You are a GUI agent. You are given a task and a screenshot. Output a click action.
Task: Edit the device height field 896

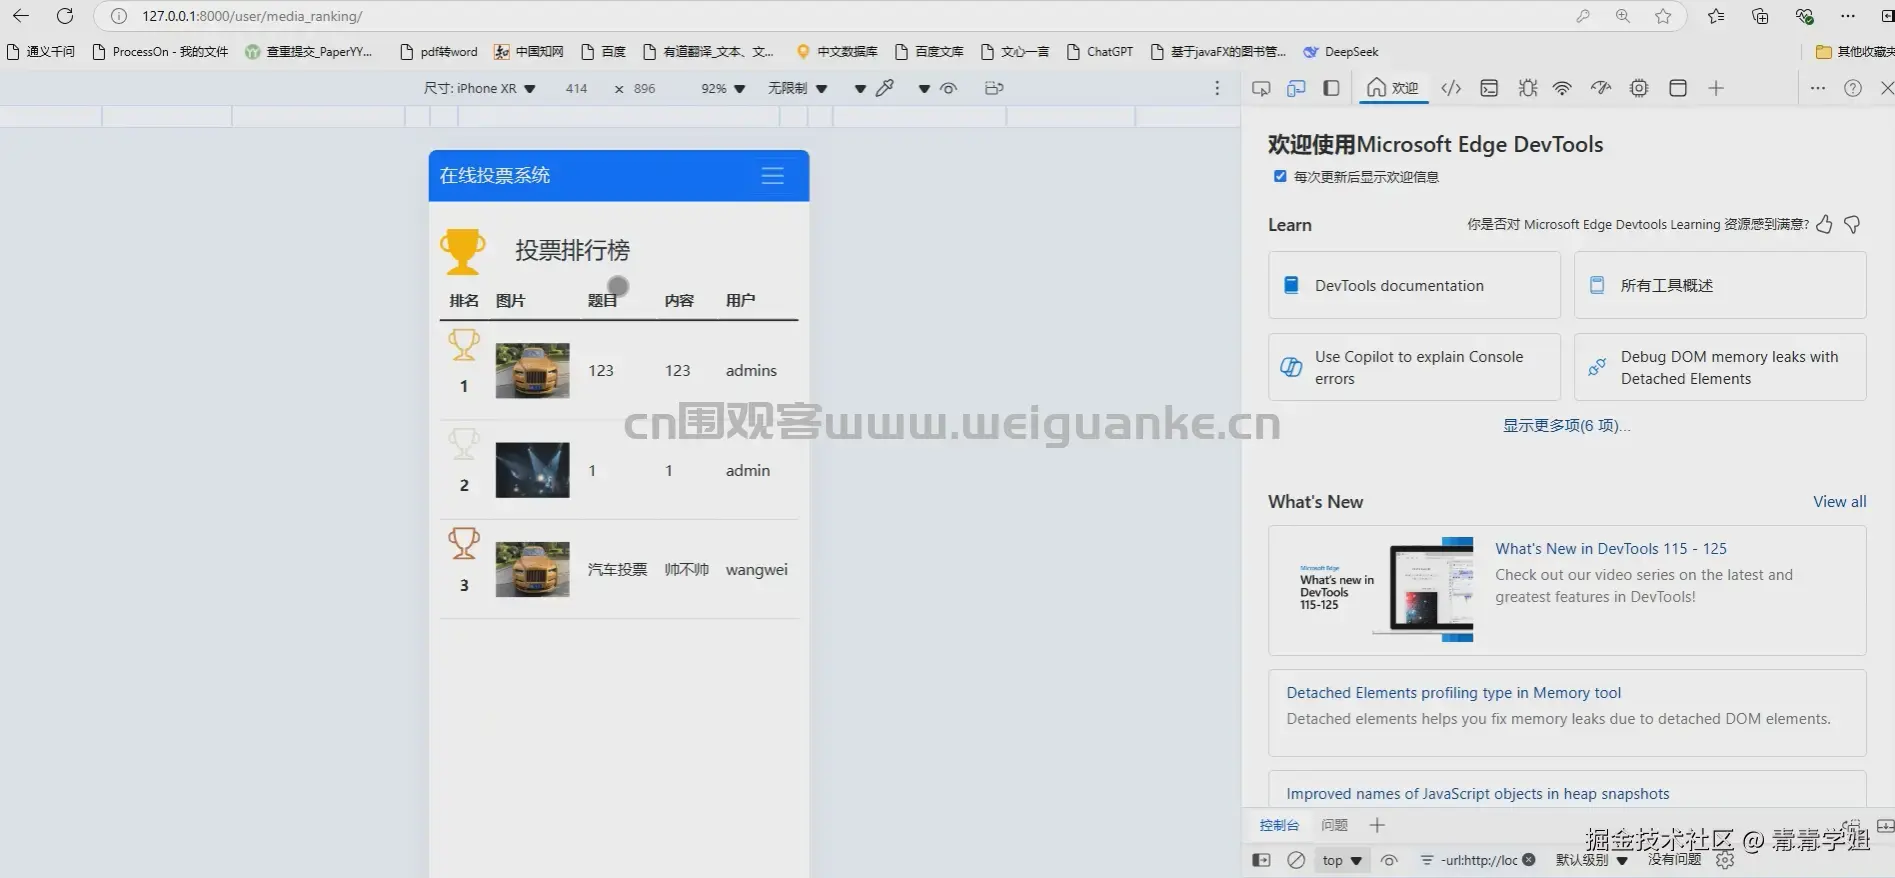coord(645,88)
